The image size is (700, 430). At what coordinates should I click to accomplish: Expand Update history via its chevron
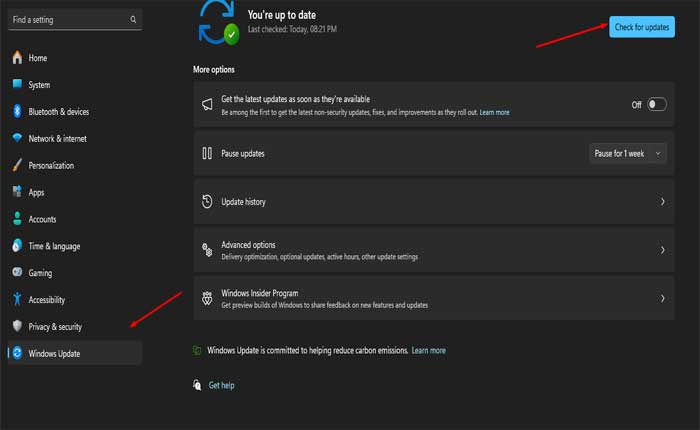(x=662, y=202)
